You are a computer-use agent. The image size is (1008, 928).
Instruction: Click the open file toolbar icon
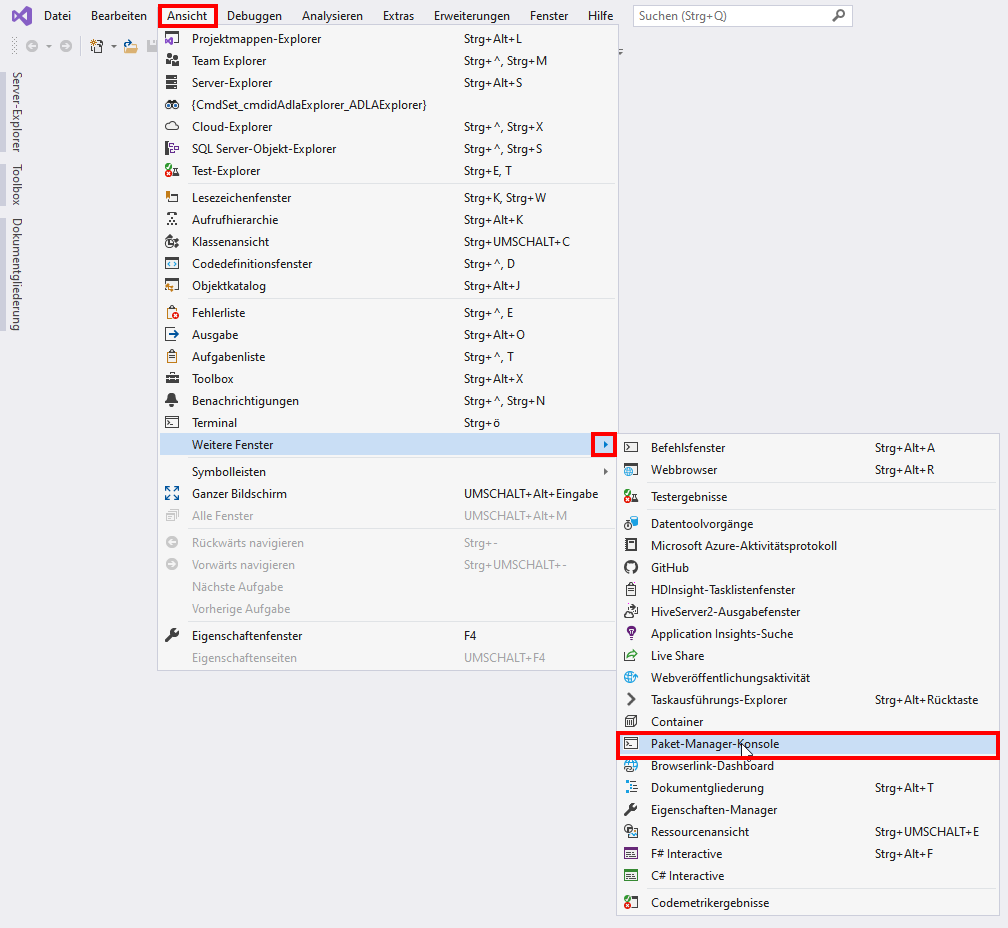pyautogui.click(x=130, y=46)
